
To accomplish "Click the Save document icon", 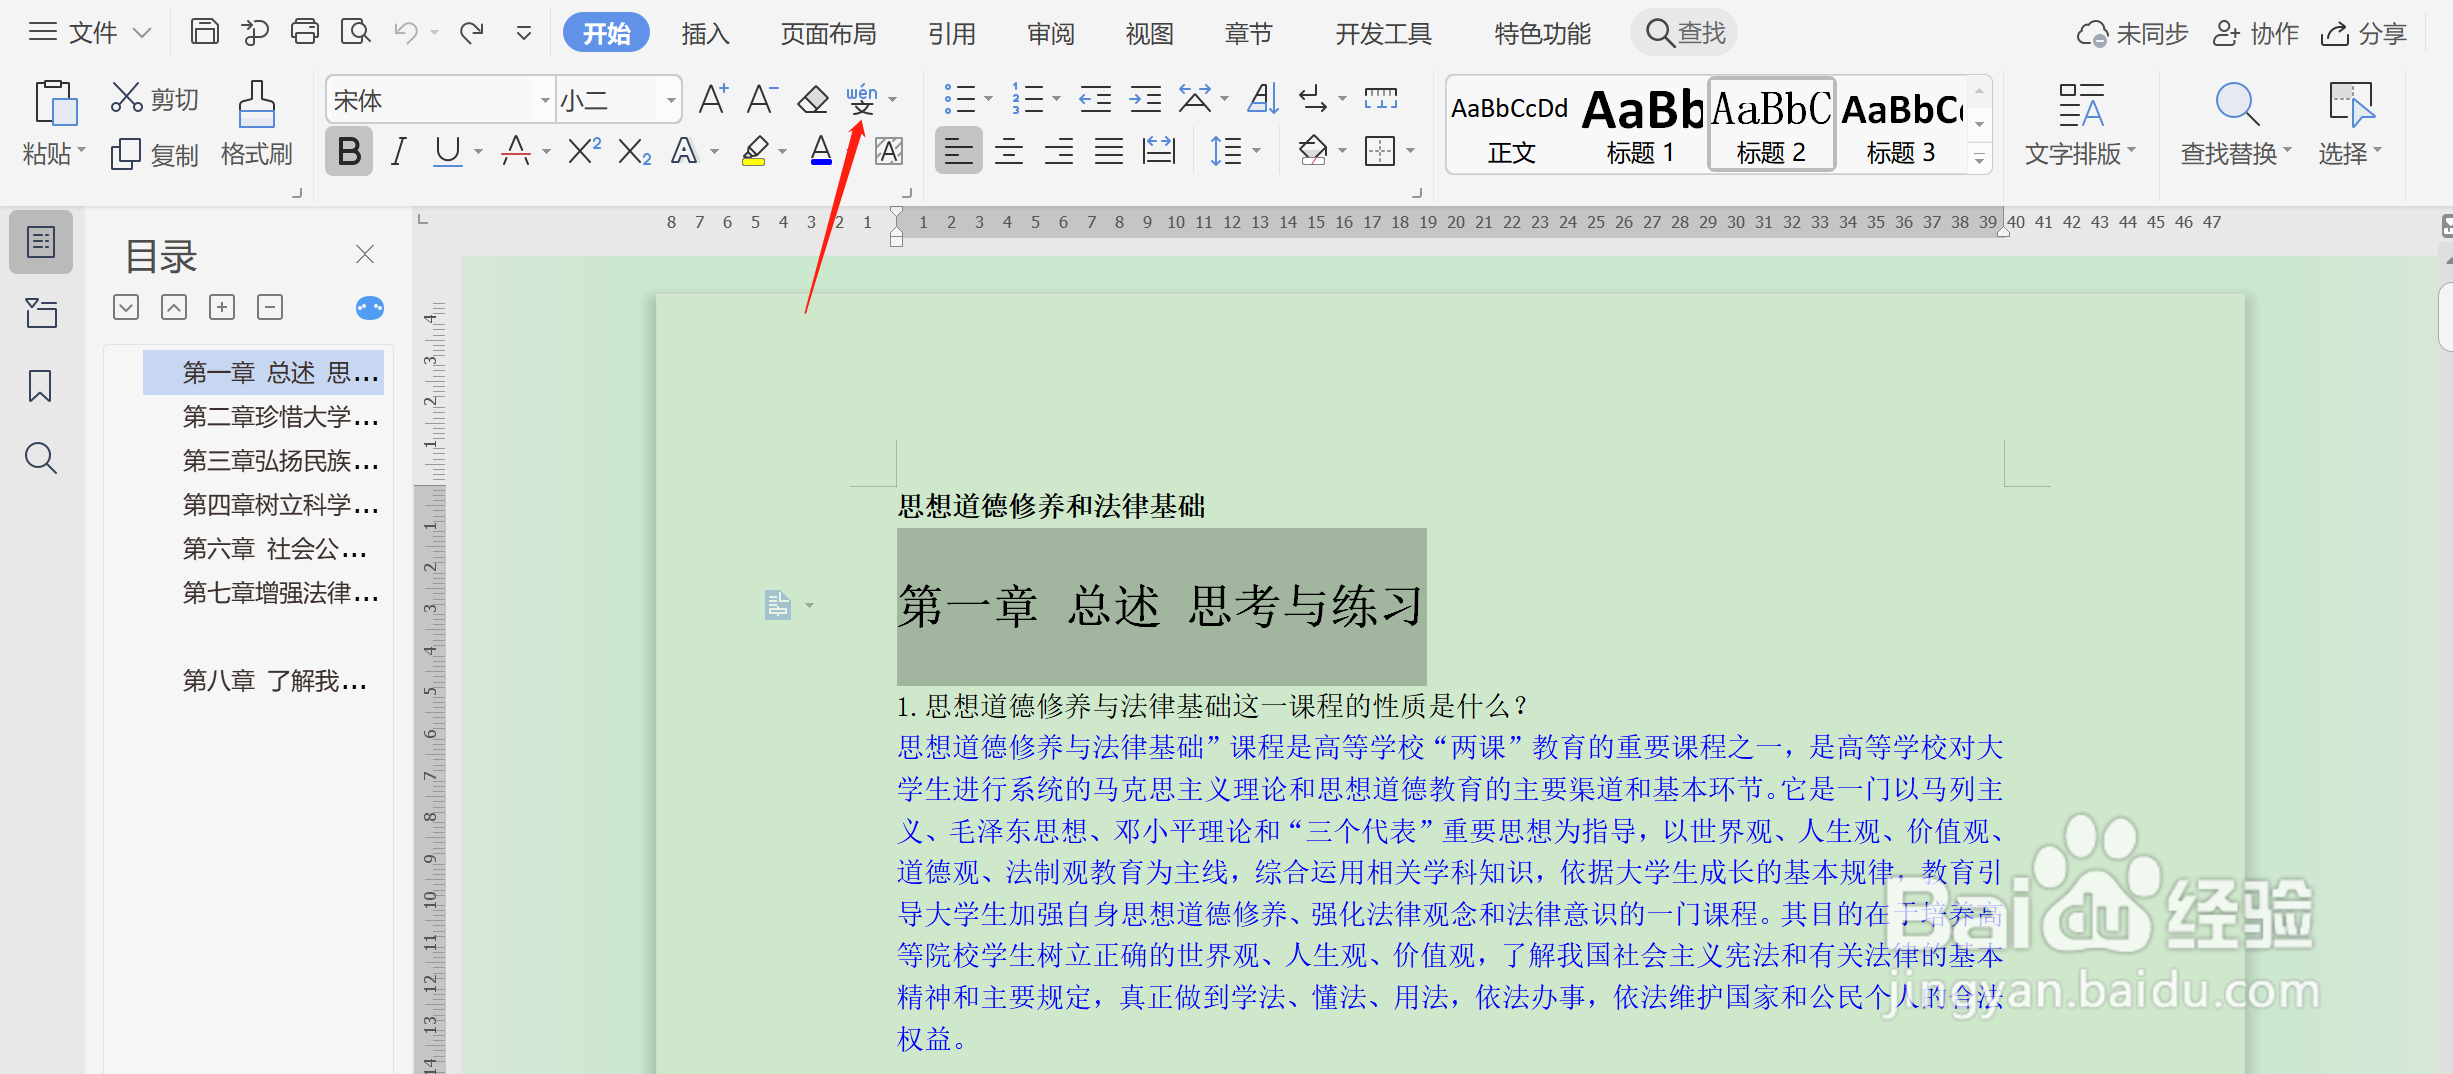I will click(x=204, y=32).
